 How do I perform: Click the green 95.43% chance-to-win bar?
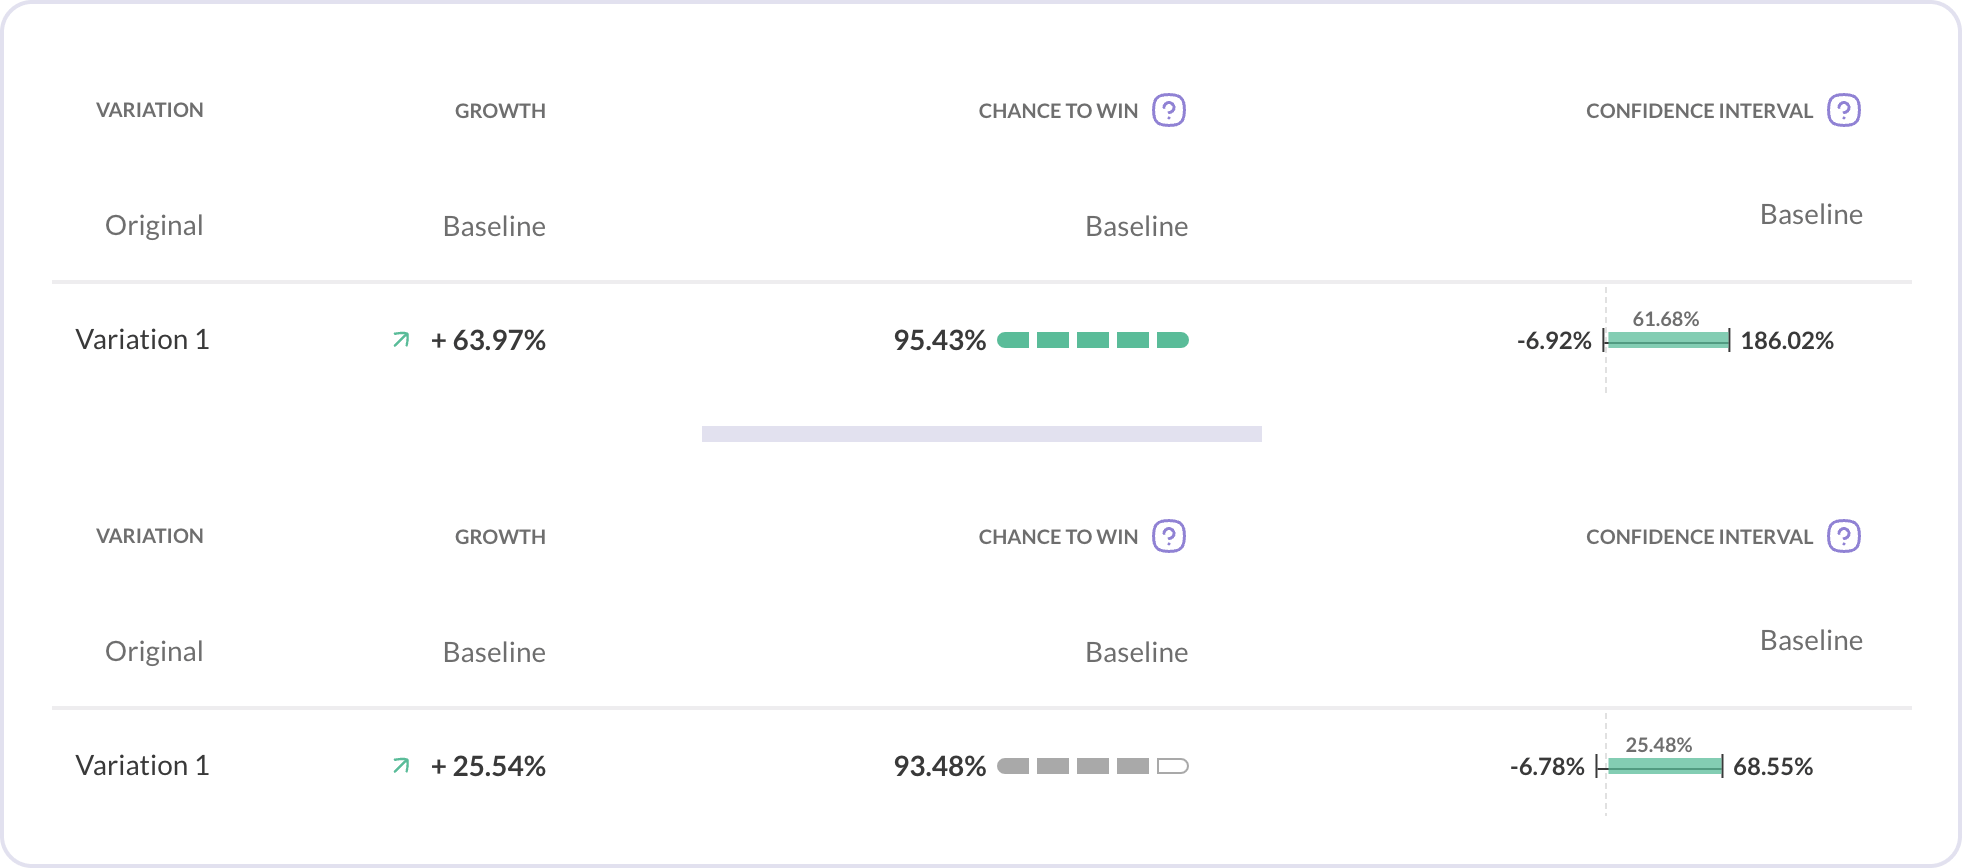(1093, 340)
